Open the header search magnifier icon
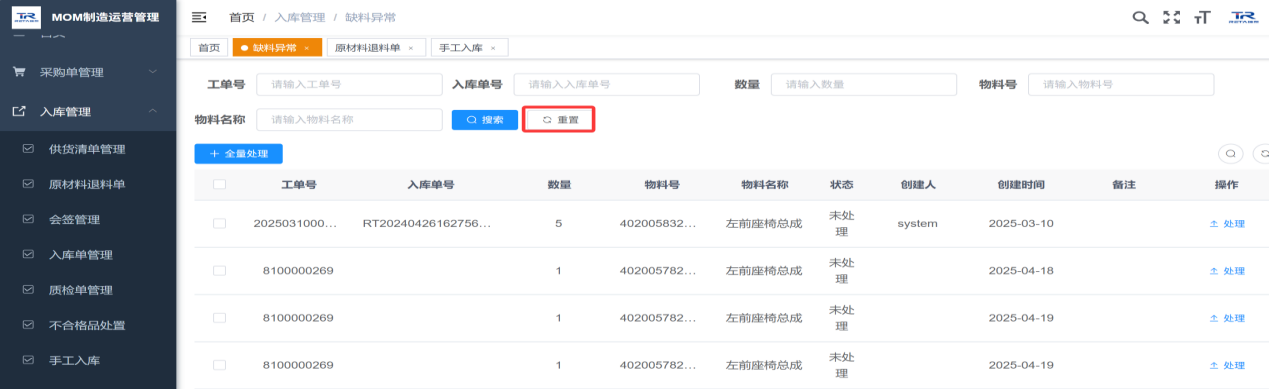The width and height of the screenshot is (1269, 389). point(1140,17)
